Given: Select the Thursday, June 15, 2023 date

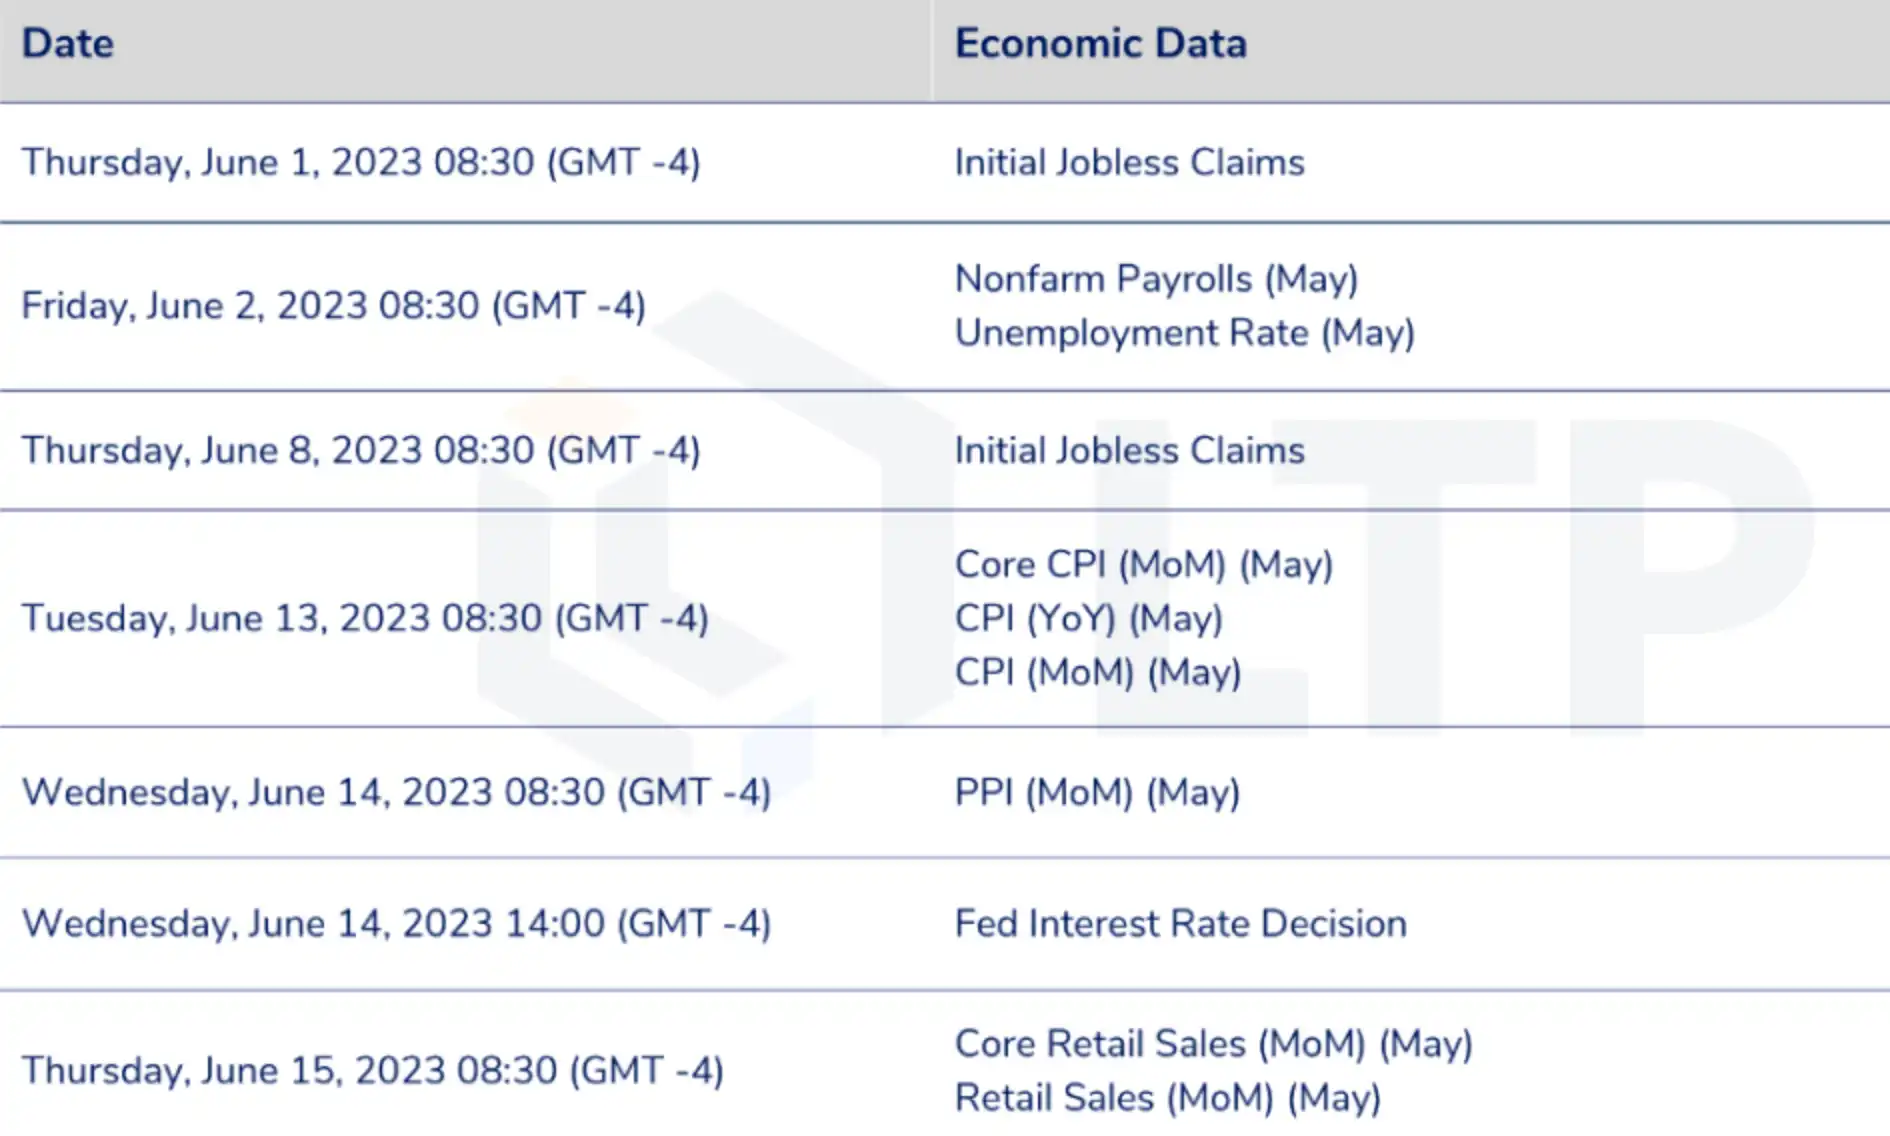Looking at the screenshot, I should [373, 1071].
